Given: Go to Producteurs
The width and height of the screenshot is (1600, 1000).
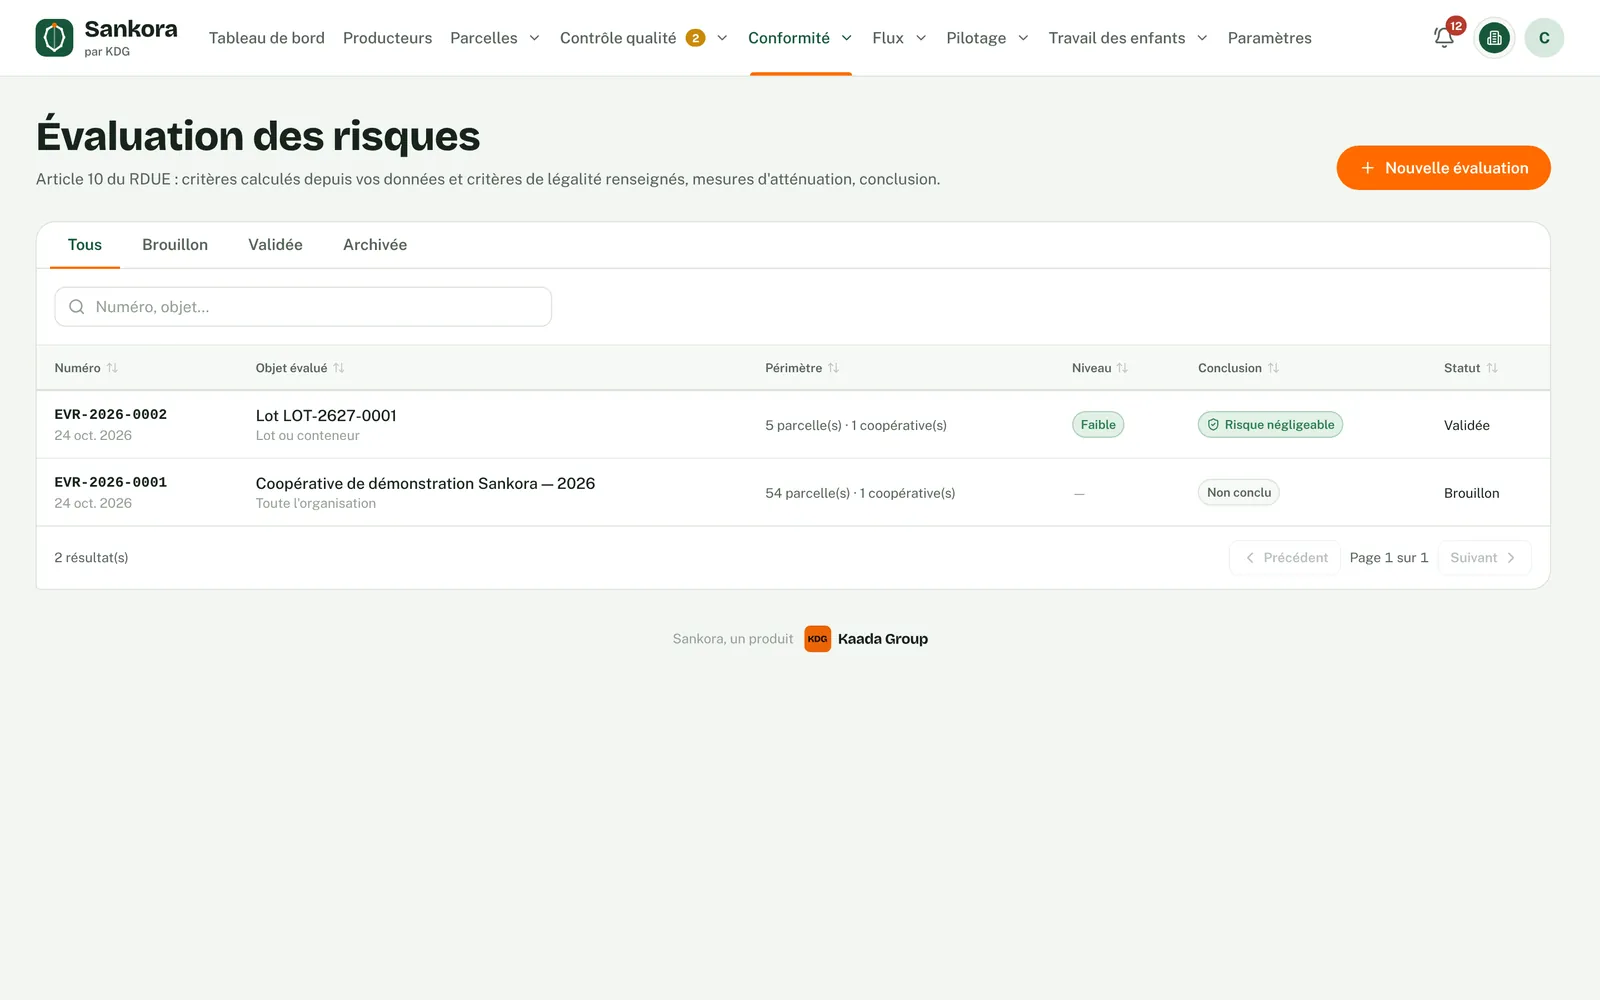Looking at the screenshot, I should coord(388,38).
